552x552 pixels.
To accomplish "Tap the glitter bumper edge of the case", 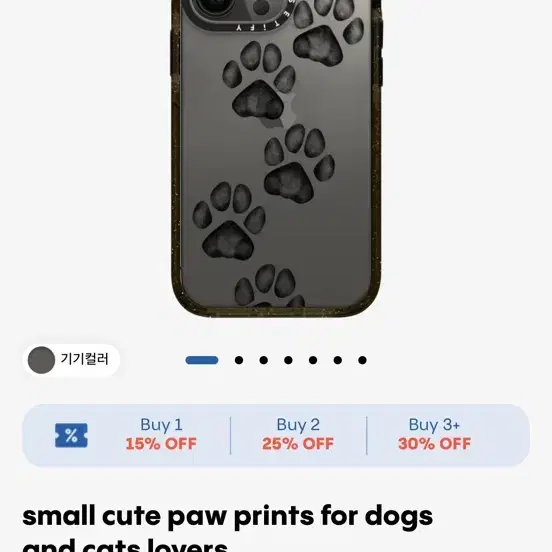I will click(x=376, y=158).
